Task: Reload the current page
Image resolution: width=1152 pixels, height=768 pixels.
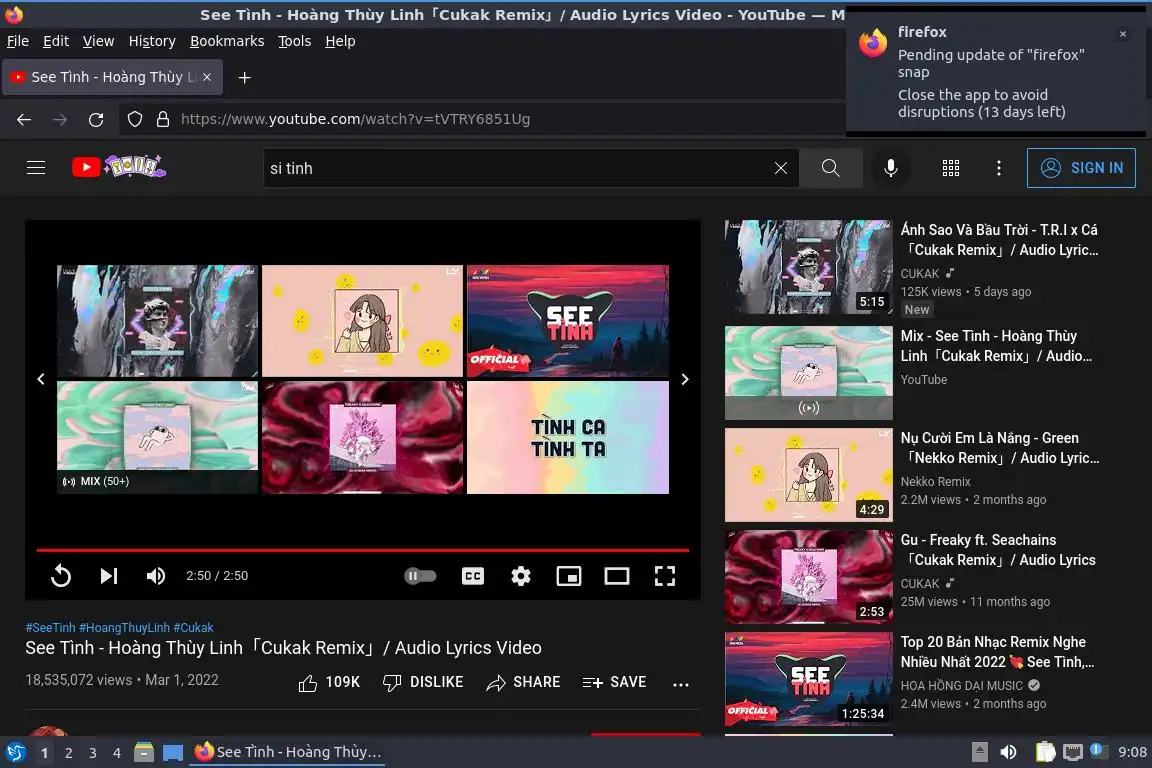Action: point(96,119)
